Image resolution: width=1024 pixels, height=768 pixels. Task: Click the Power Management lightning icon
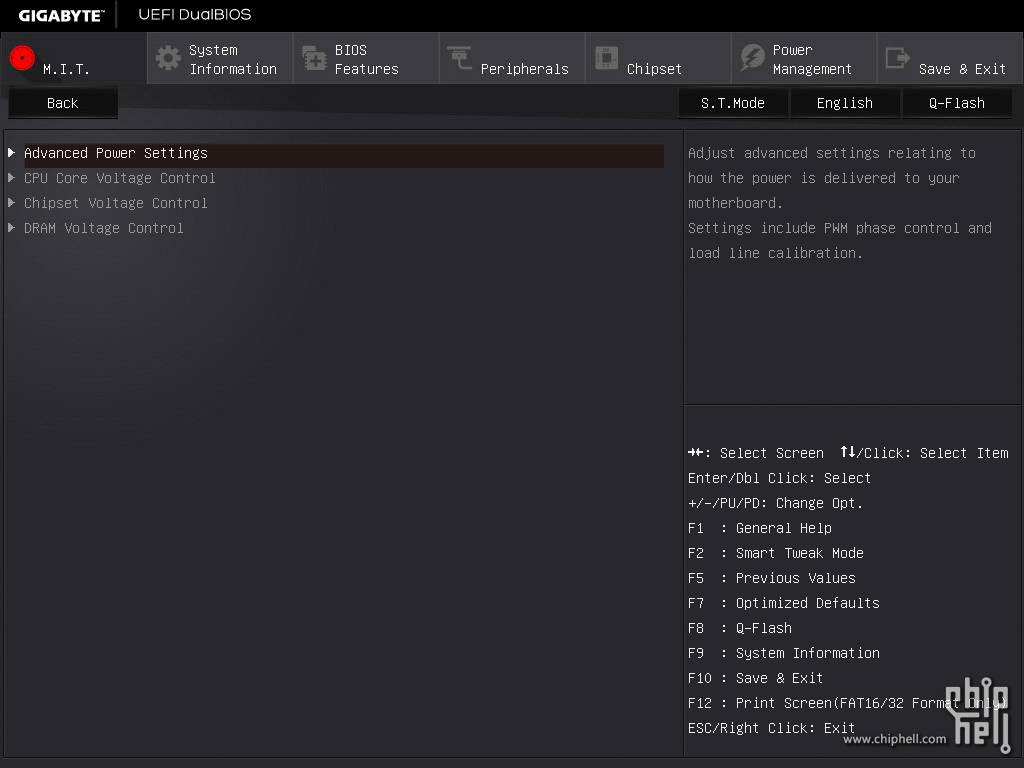[752, 58]
